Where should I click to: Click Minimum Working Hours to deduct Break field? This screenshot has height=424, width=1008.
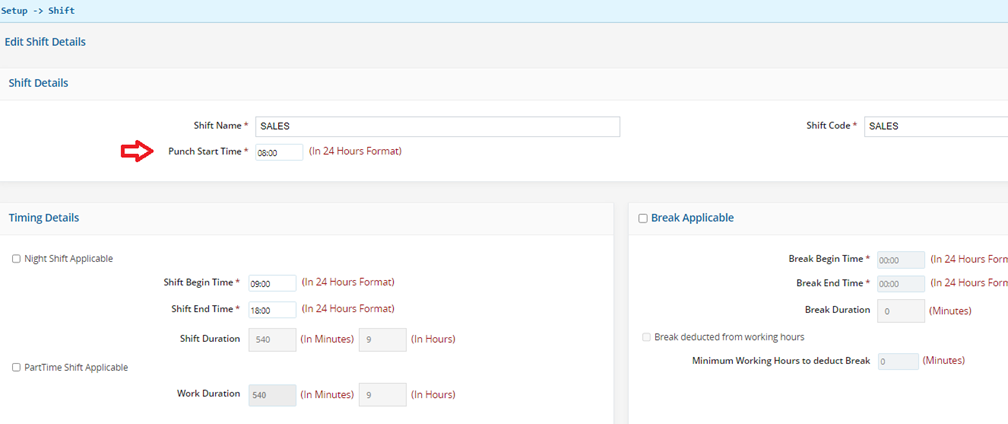coord(898,361)
